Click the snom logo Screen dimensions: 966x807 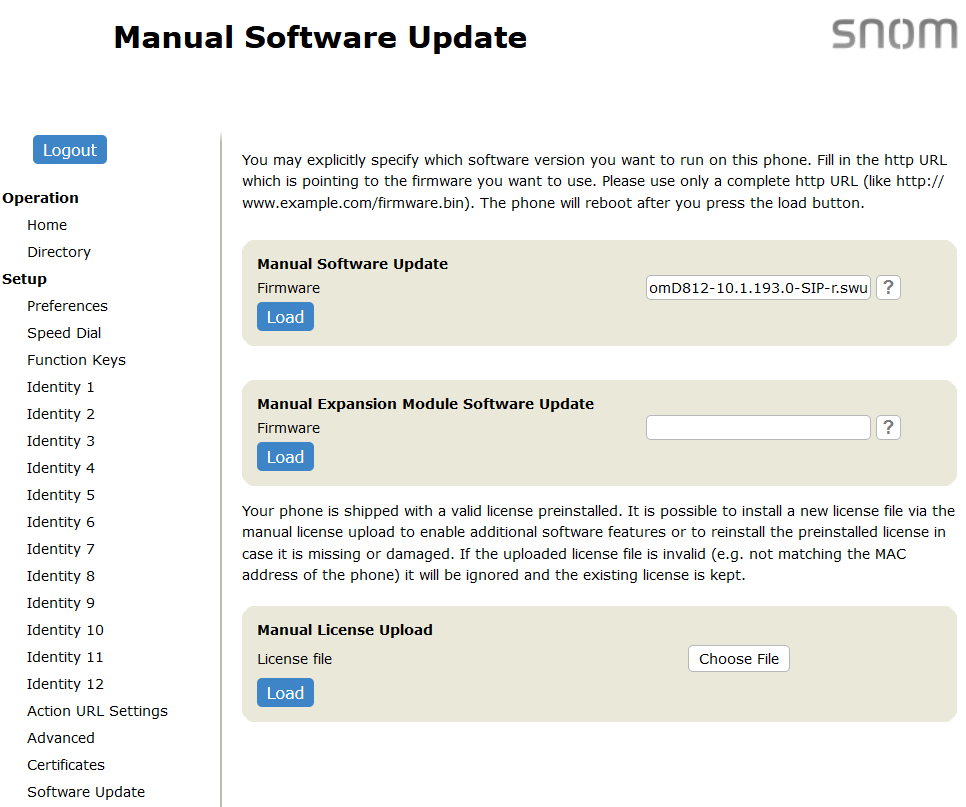pyautogui.click(x=894, y=34)
